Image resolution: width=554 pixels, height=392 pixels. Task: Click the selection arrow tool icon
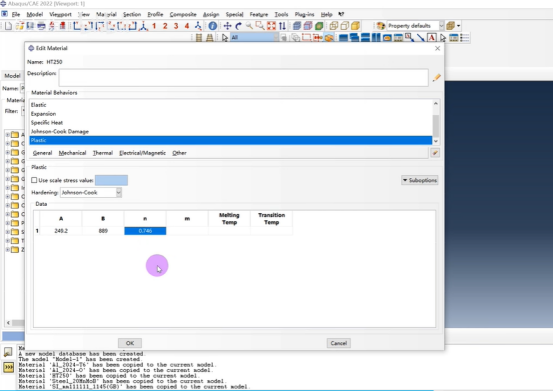(x=225, y=37)
